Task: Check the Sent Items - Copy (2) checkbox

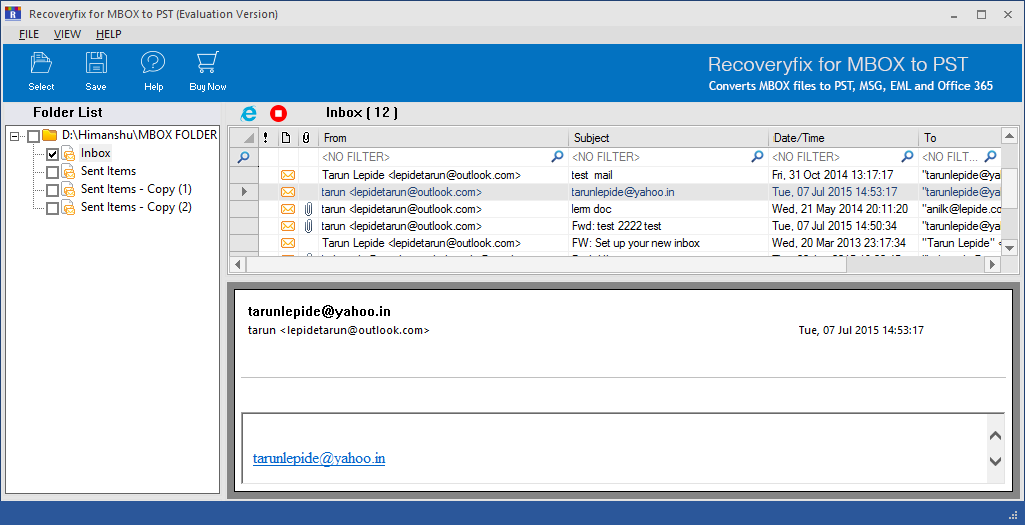Action: click(52, 209)
